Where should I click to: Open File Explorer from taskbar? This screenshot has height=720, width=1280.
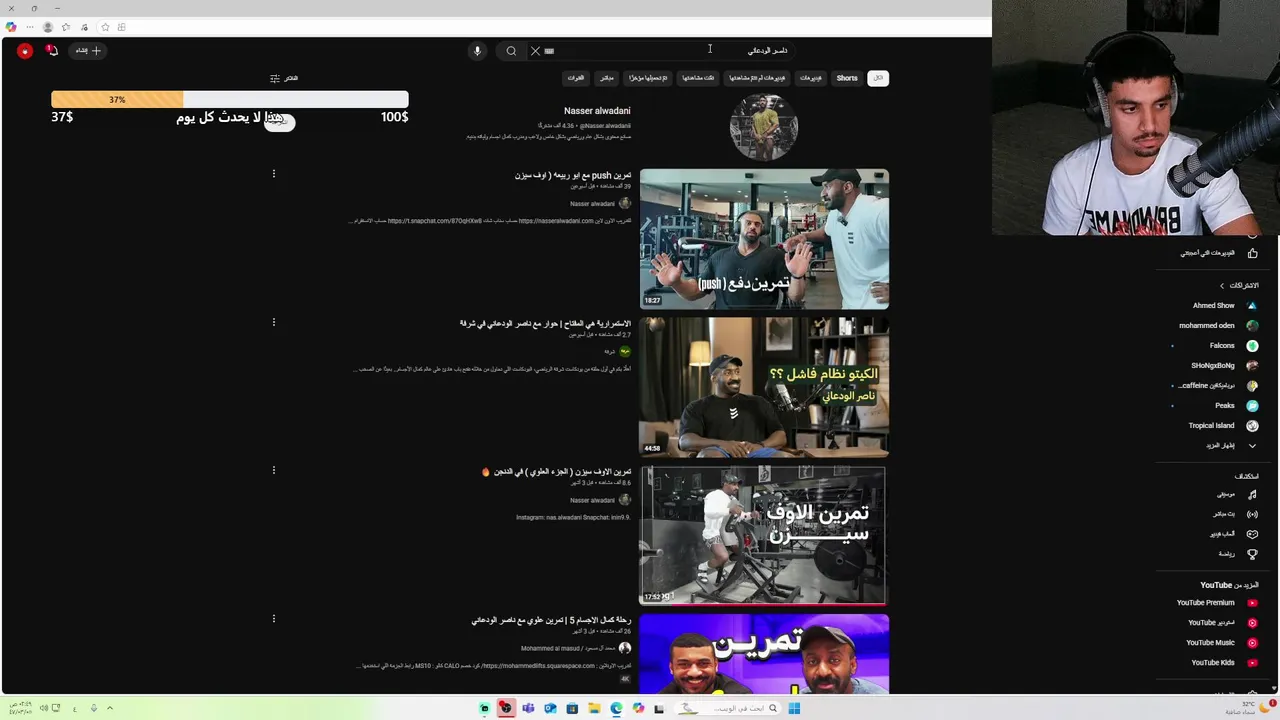point(594,708)
